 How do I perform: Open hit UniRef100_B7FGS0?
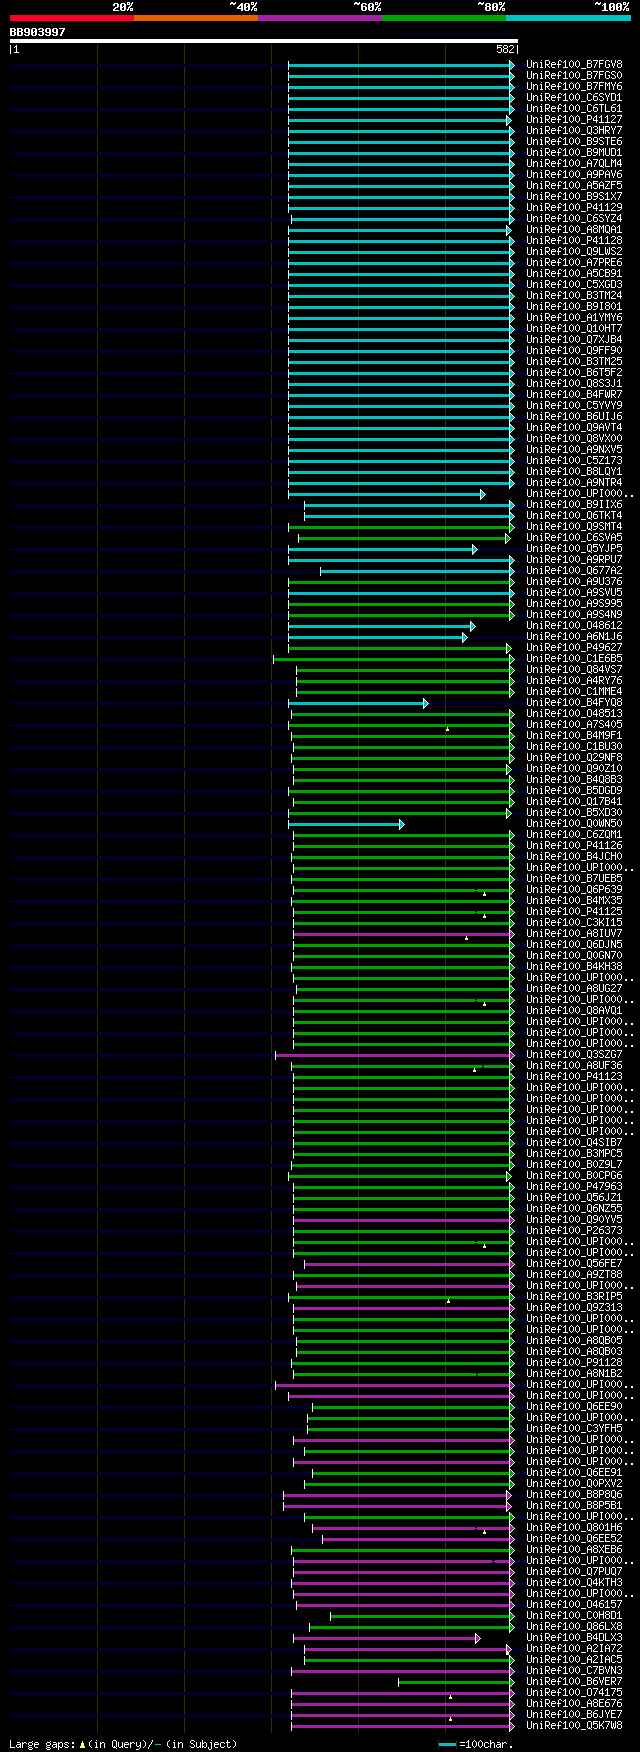pos(574,76)
